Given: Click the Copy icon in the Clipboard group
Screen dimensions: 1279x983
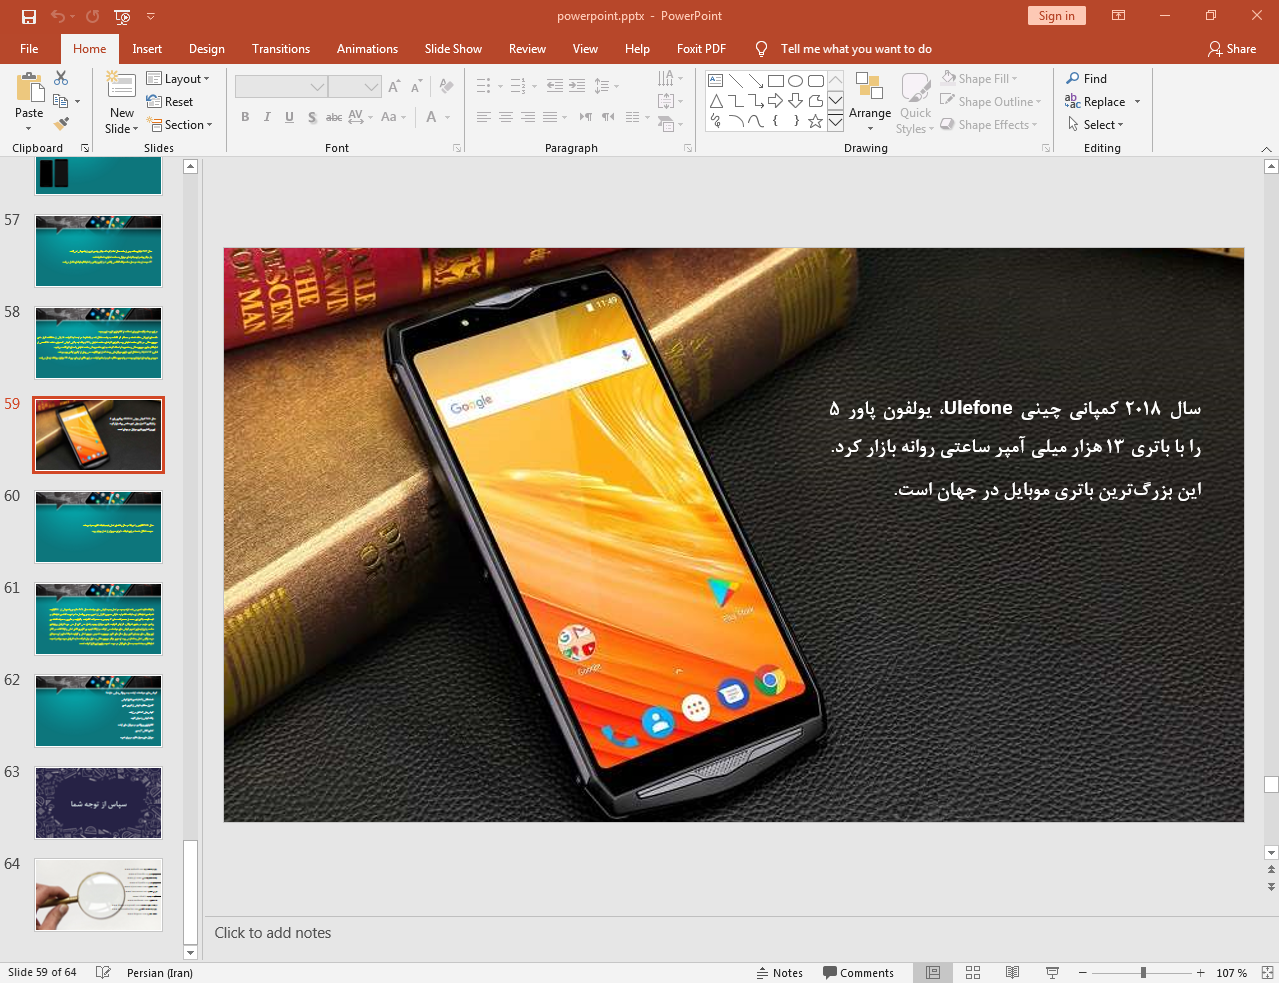Looking at the screenshot, I should click(61, 101).
